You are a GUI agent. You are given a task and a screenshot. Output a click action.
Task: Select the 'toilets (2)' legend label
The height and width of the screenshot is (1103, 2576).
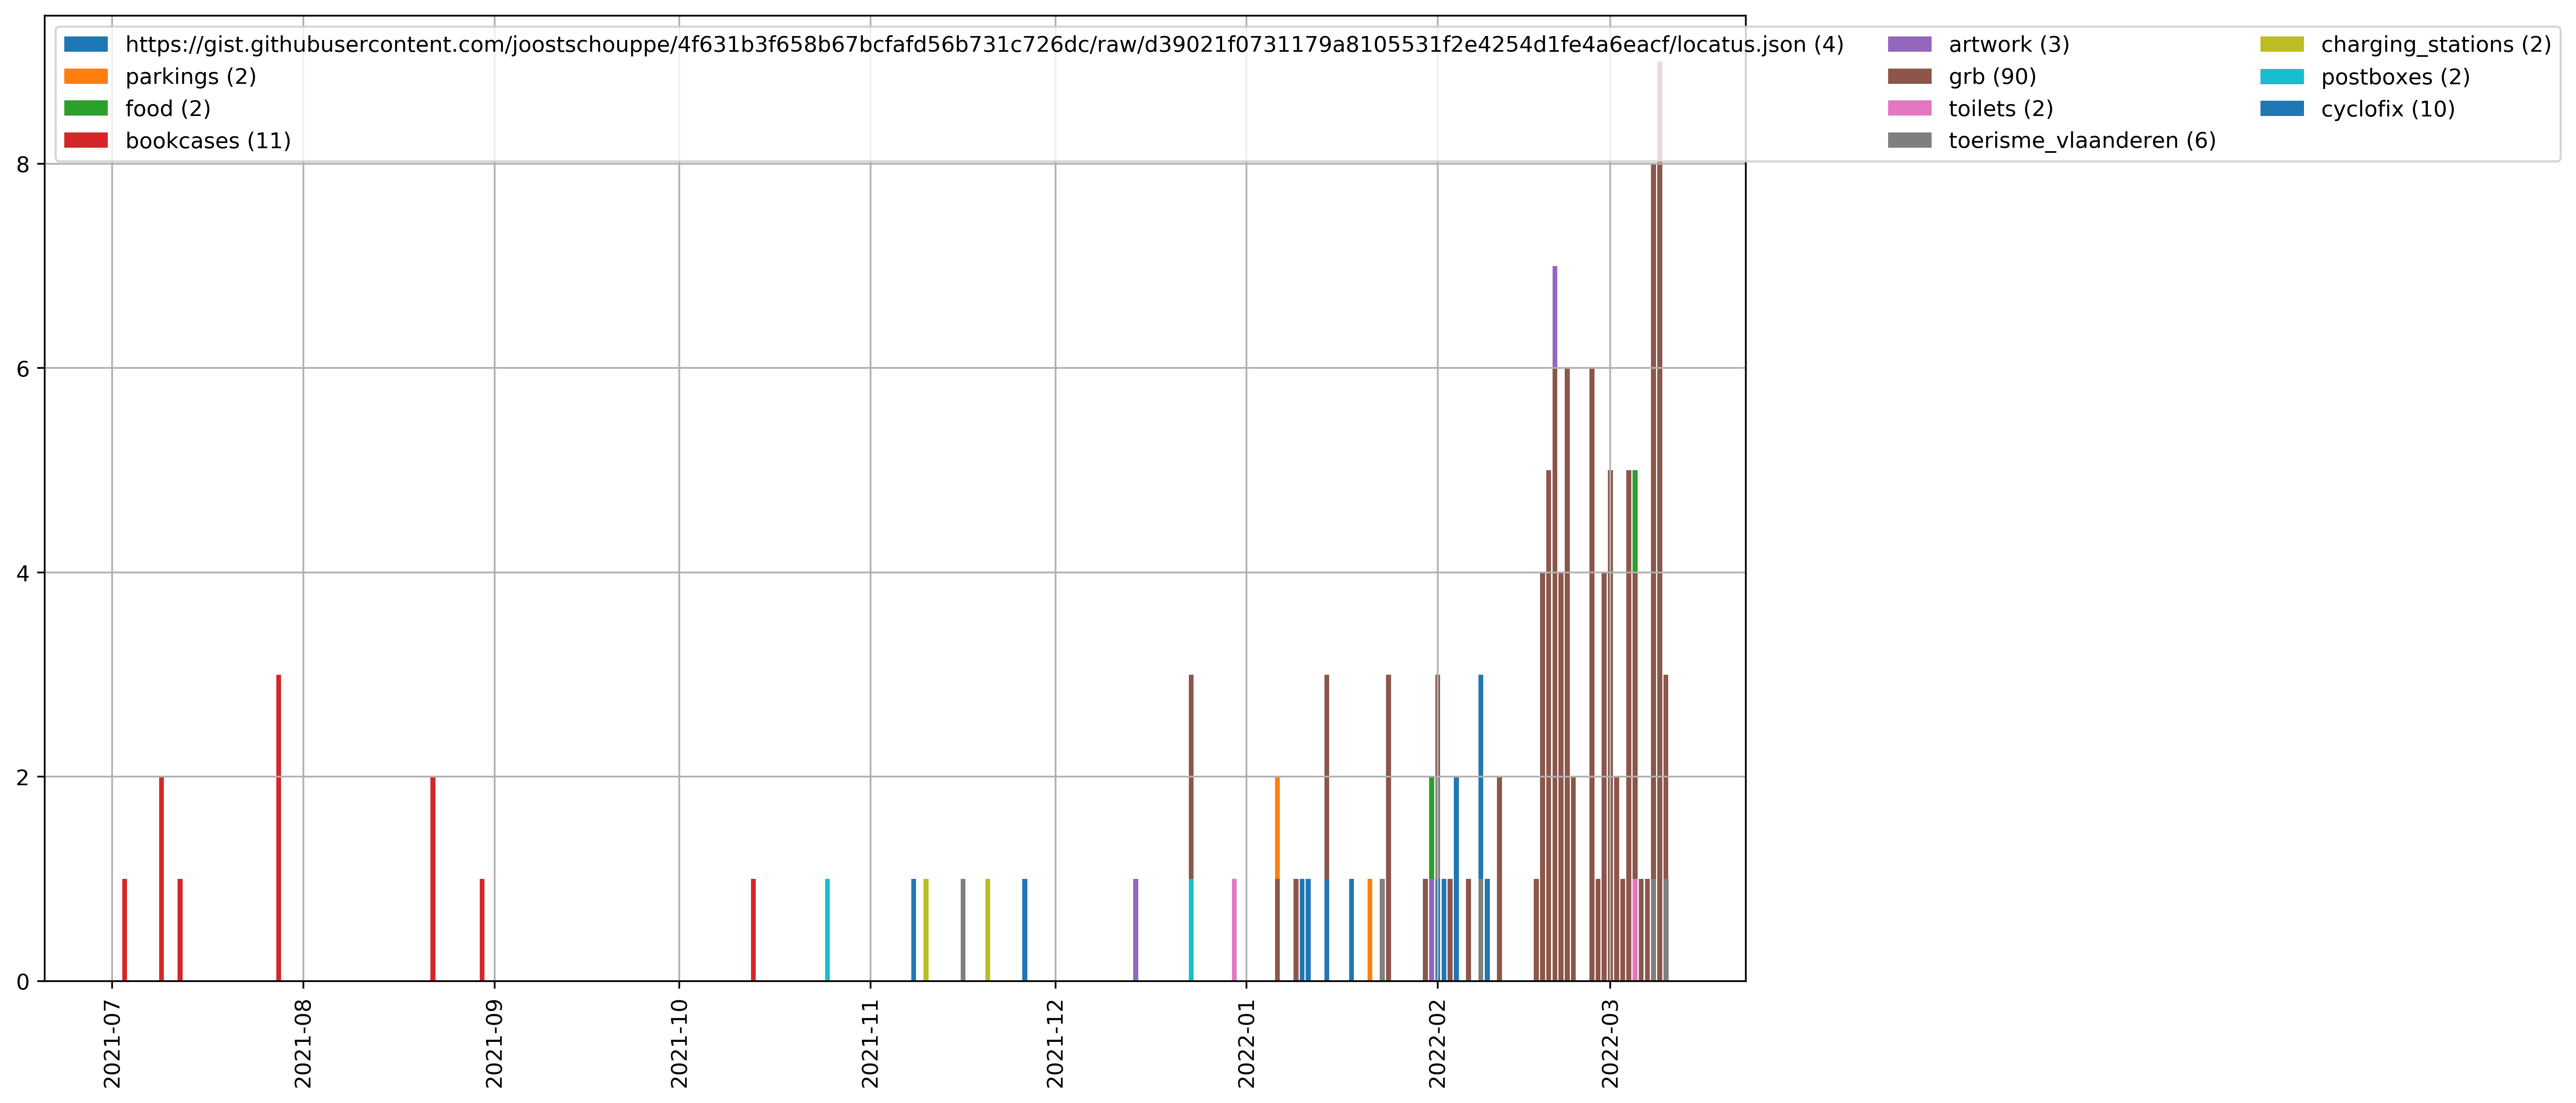2001,109
